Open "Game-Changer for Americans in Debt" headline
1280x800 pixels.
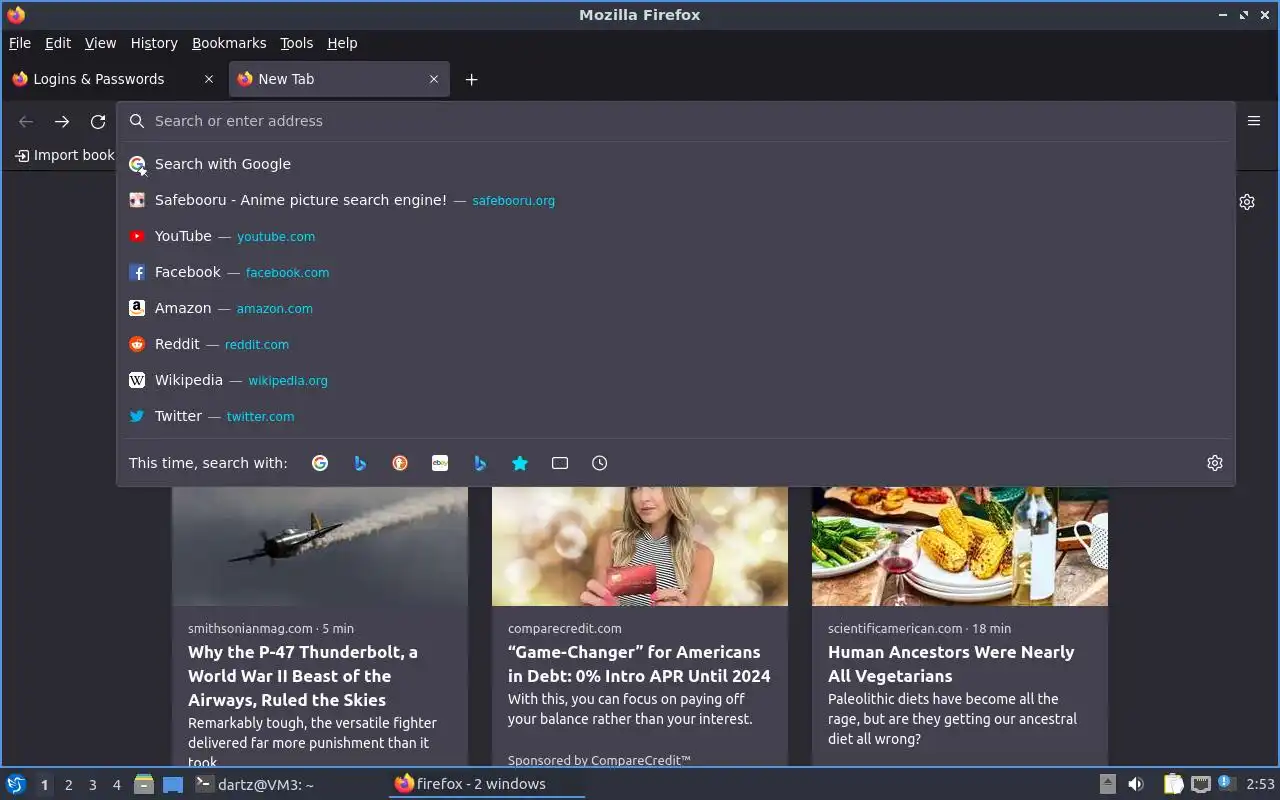(x=639, y=664)
